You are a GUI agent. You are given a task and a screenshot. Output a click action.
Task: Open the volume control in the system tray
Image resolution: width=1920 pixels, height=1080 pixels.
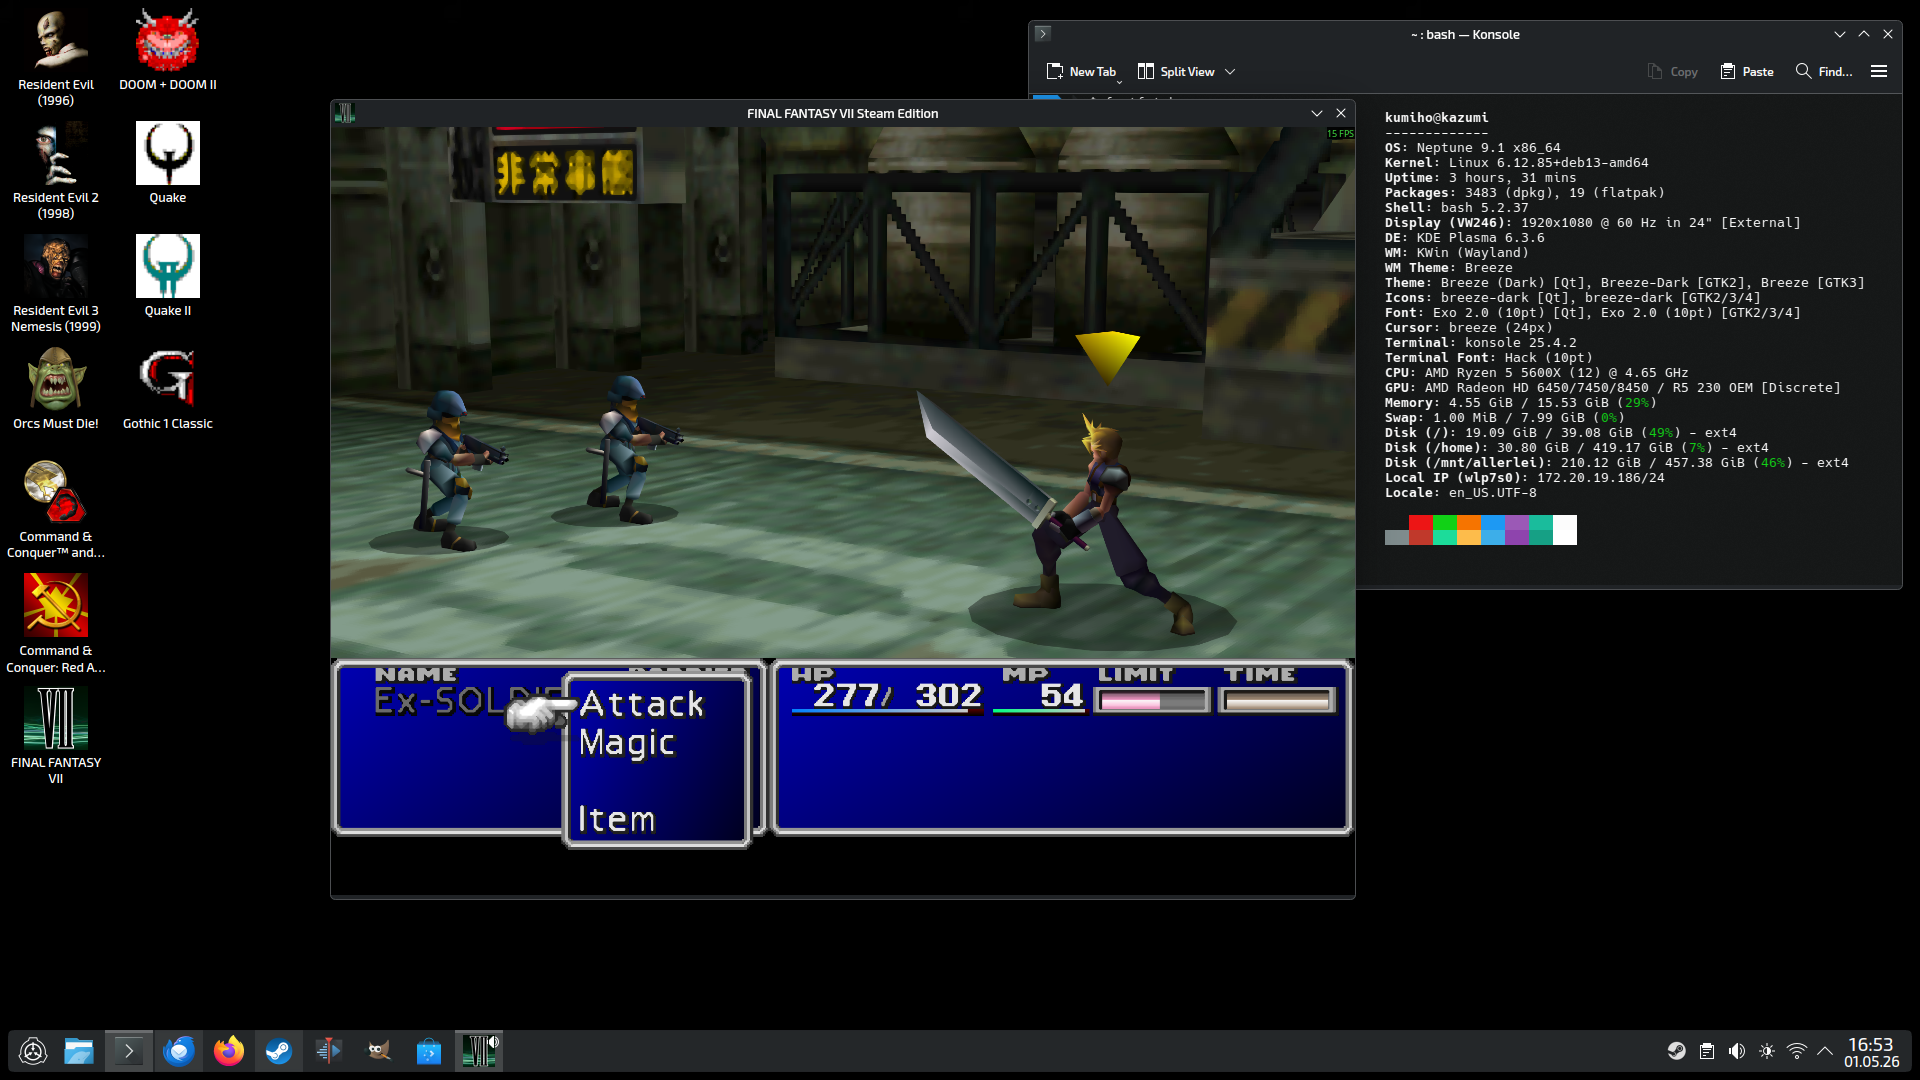1737,1051
